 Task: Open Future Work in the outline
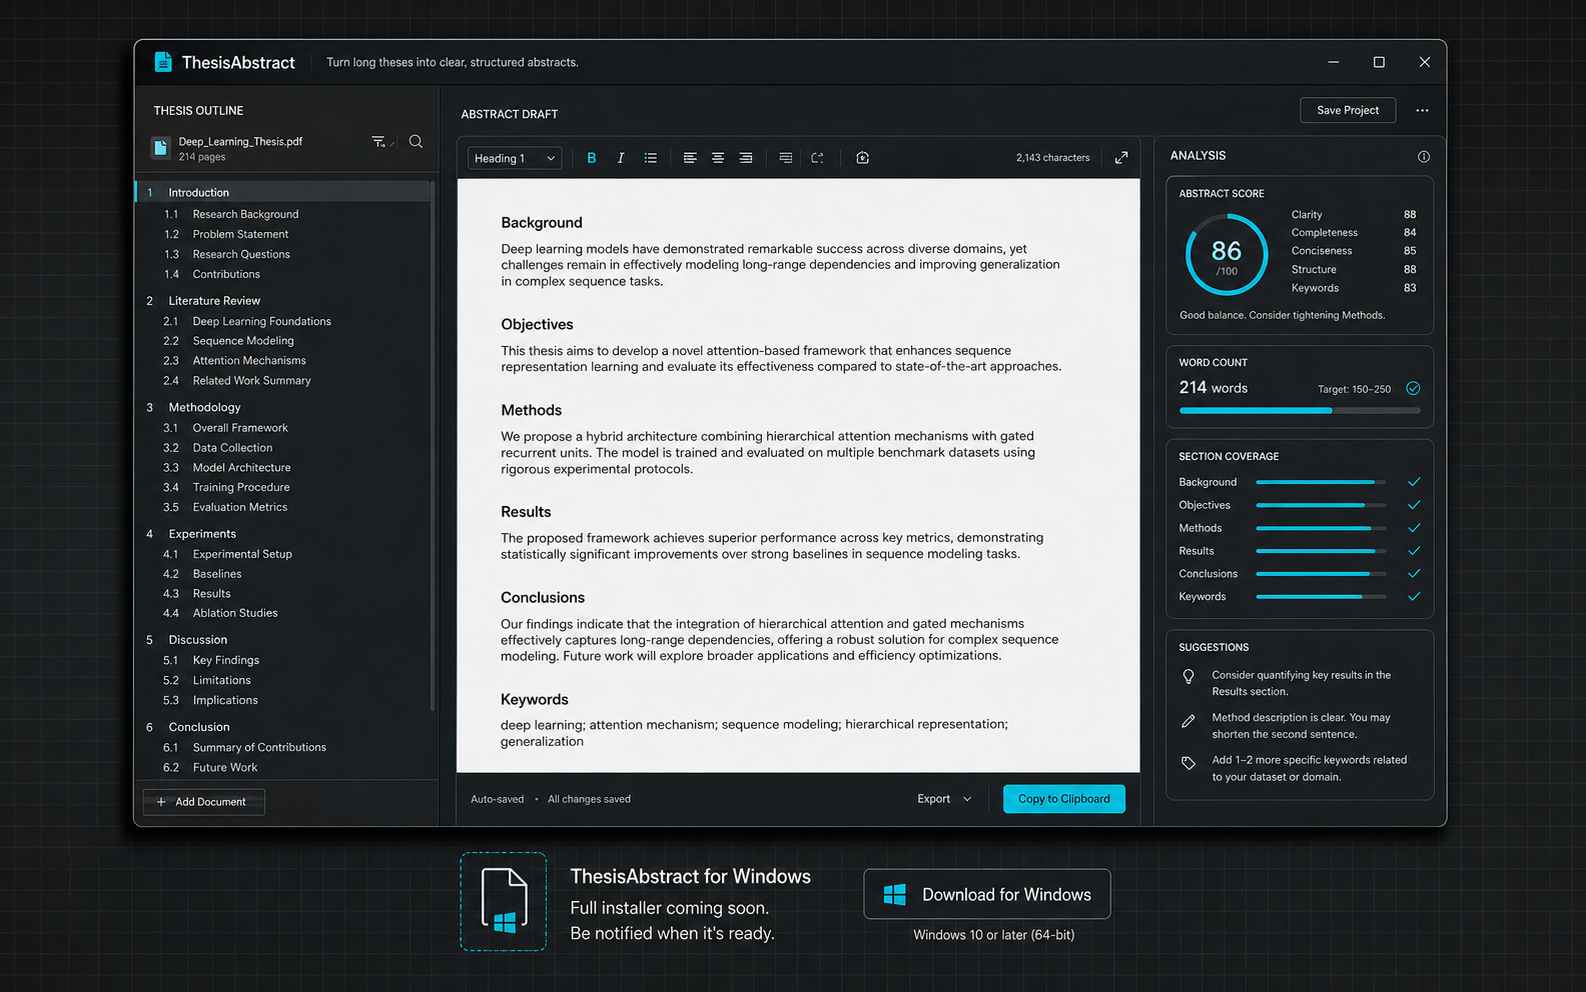tap(225, 768)
